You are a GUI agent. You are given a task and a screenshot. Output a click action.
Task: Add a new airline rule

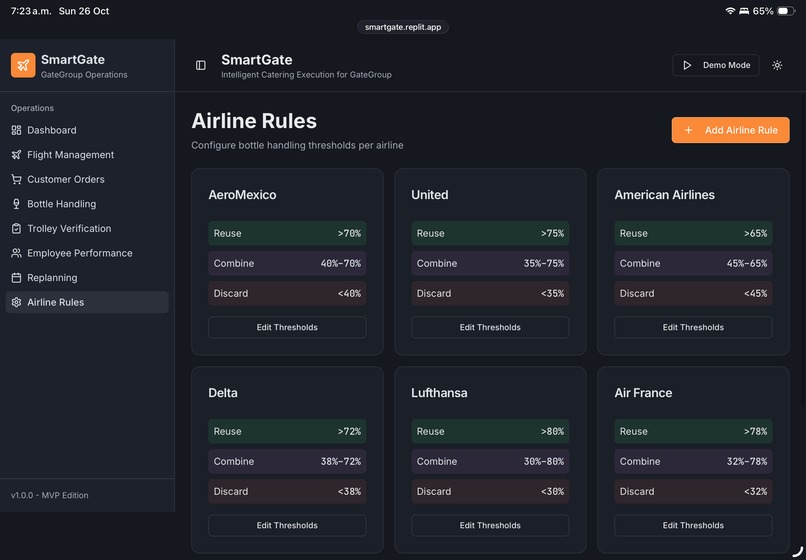(x=730, y=130)
